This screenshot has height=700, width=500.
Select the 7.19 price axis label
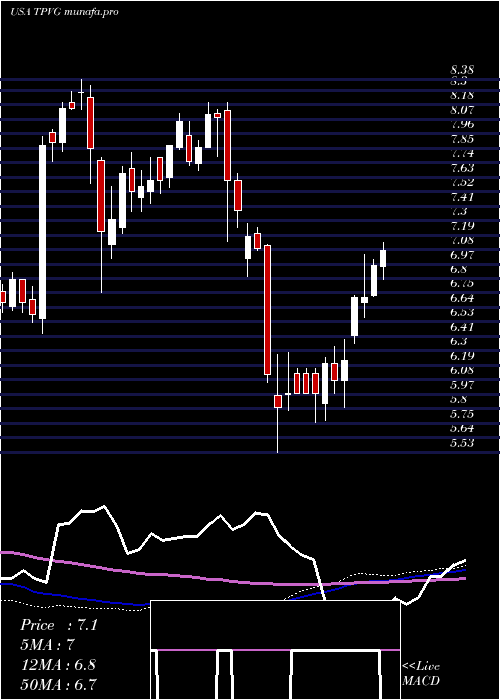tap(462, 226)
